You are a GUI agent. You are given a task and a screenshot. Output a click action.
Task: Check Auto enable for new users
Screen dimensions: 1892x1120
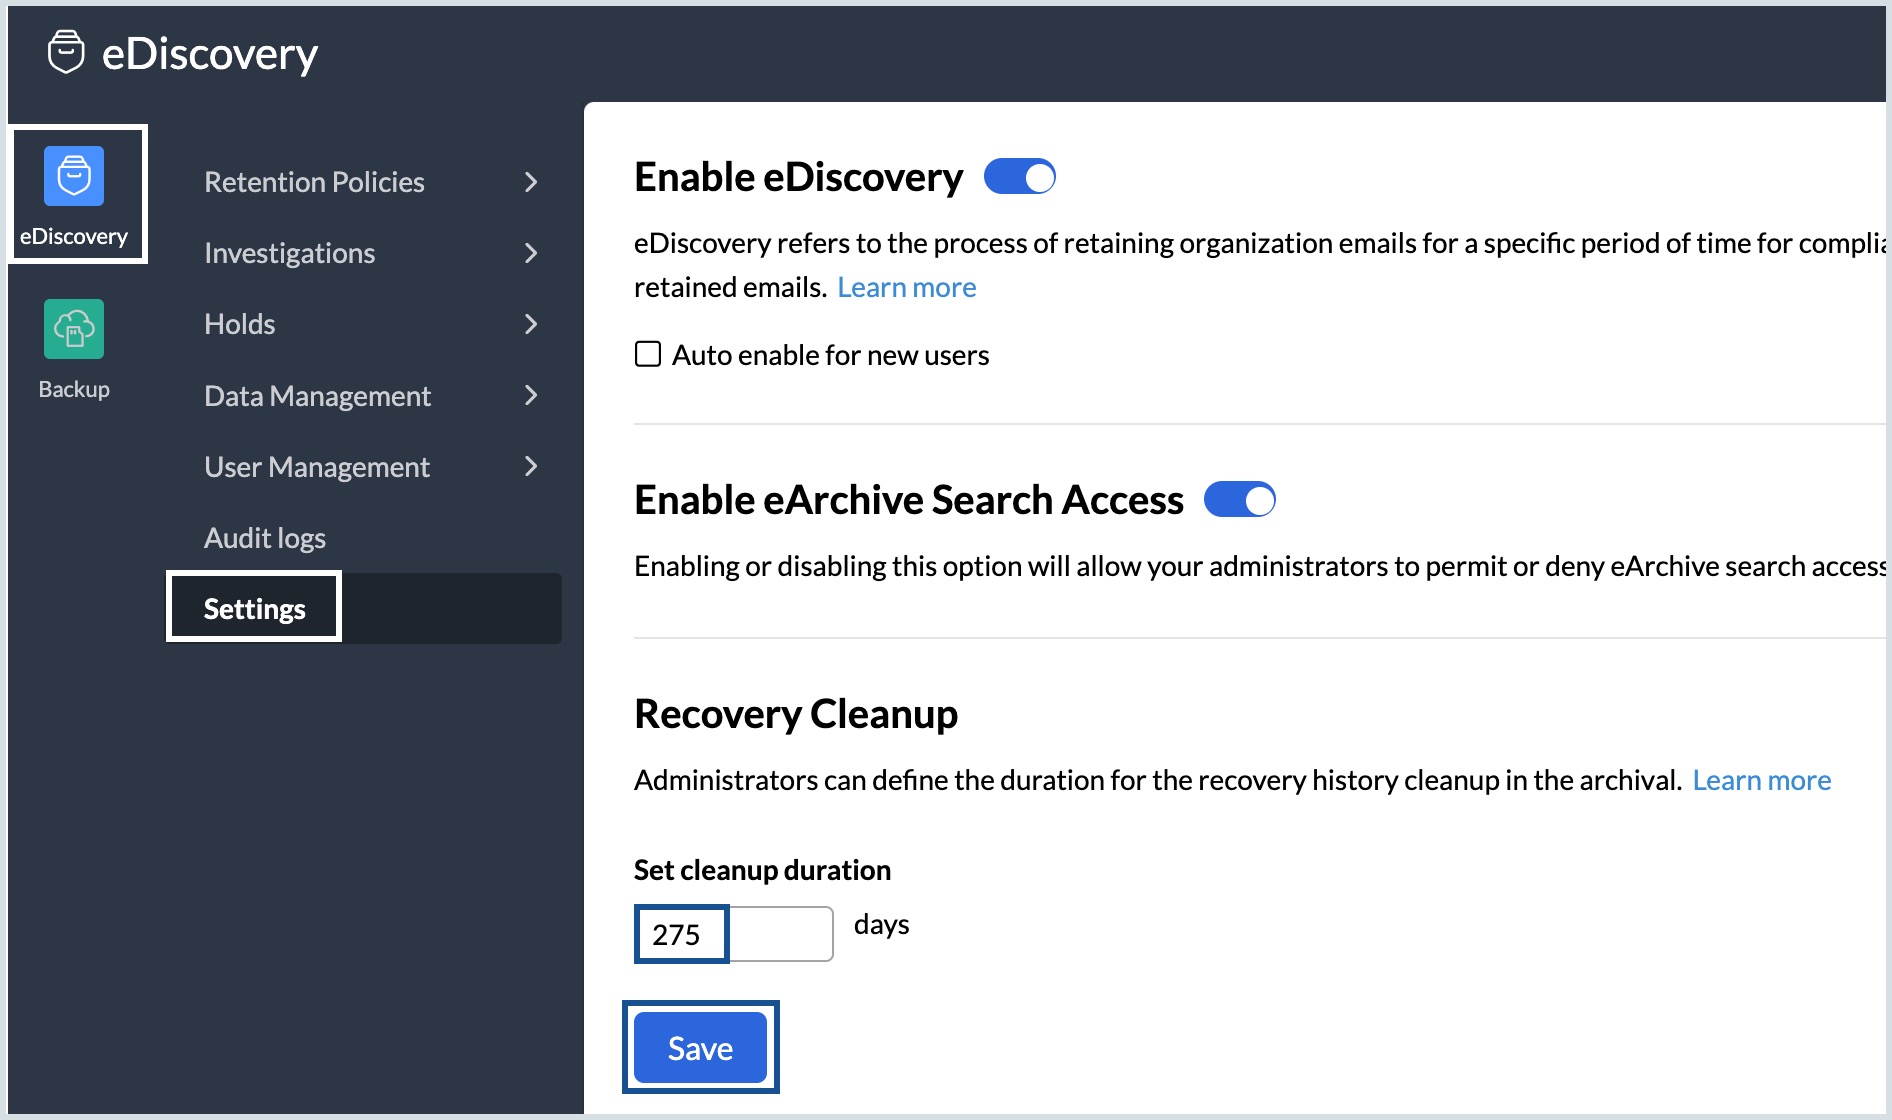click(x=648, y=355)
